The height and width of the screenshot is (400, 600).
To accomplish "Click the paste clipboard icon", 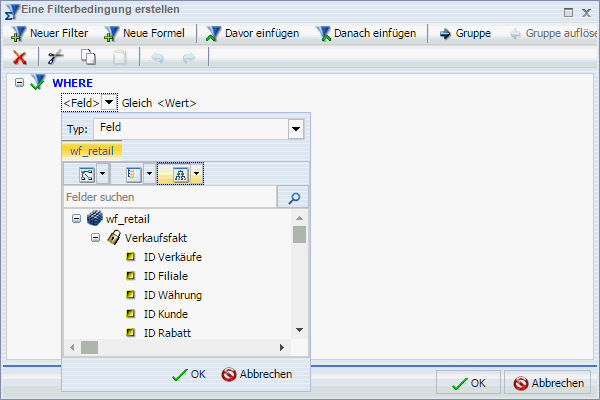I will [x=120, y=57].
